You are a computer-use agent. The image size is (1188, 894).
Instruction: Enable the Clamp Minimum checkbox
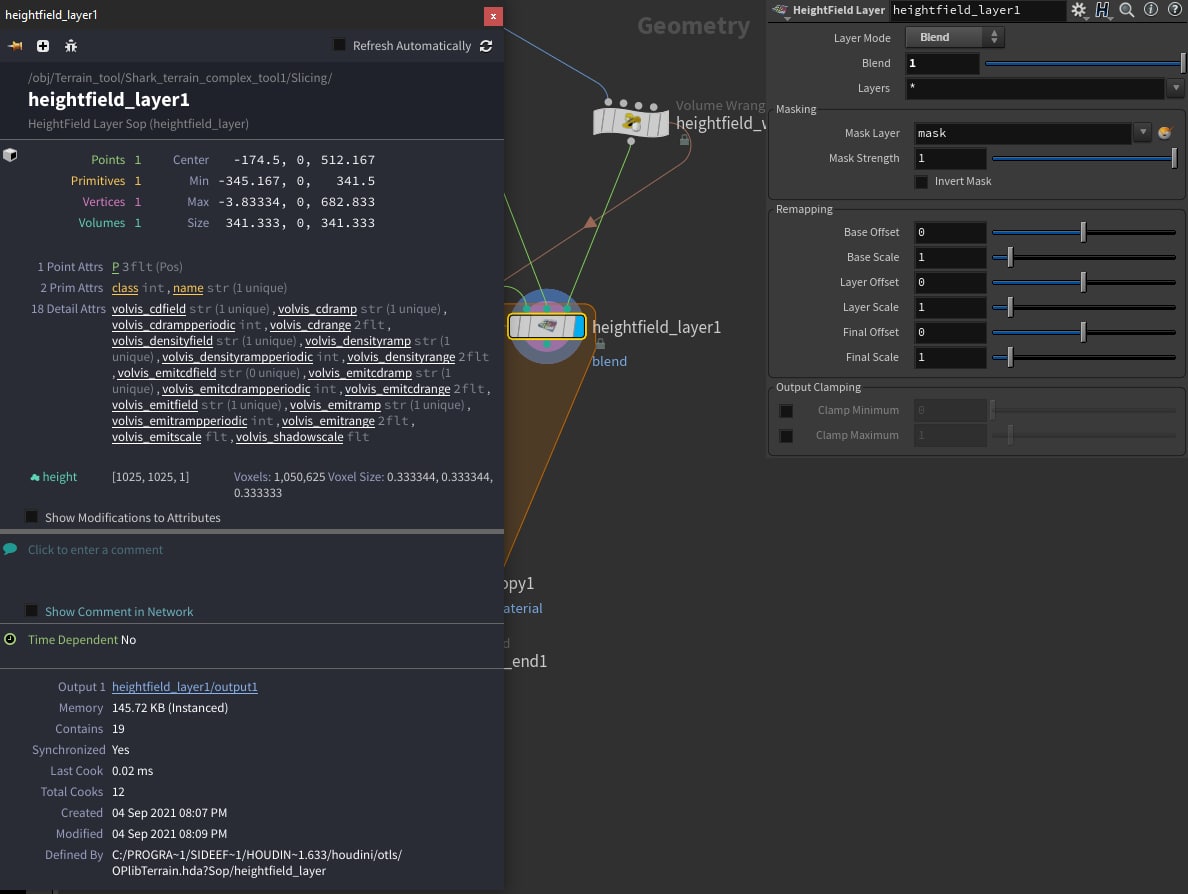(x=786, y=411)
